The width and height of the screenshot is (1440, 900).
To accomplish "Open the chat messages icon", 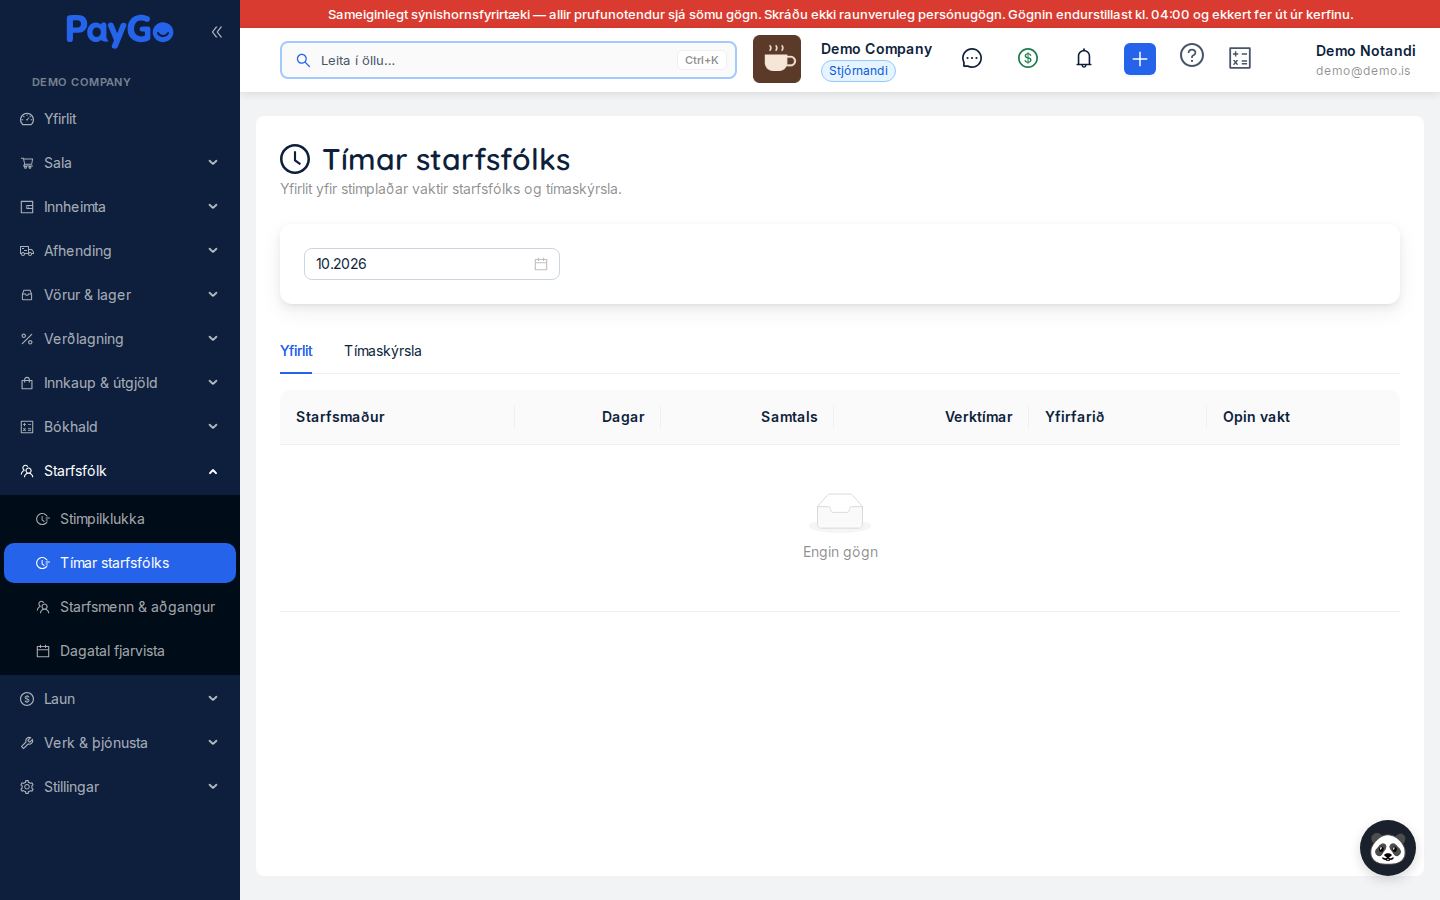I will [972, 59].
